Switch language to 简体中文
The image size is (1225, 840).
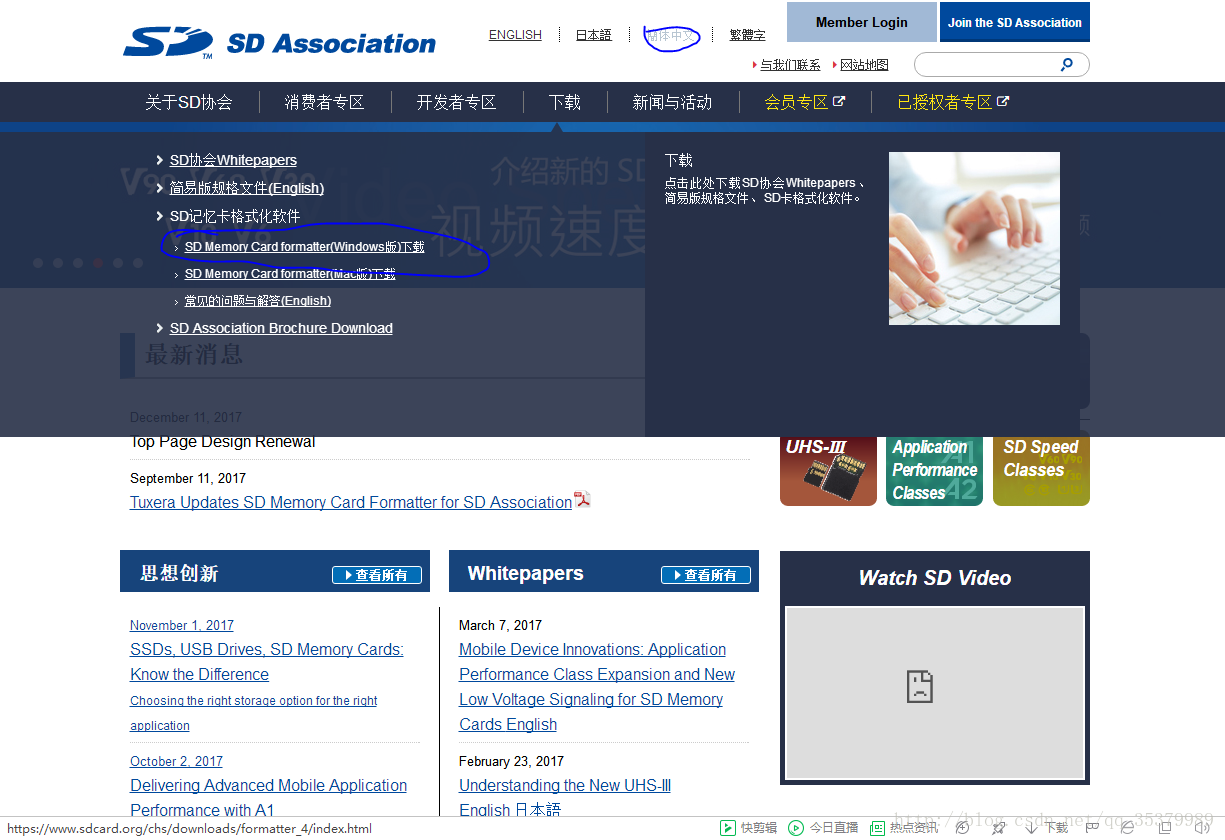tap(672, 35)
